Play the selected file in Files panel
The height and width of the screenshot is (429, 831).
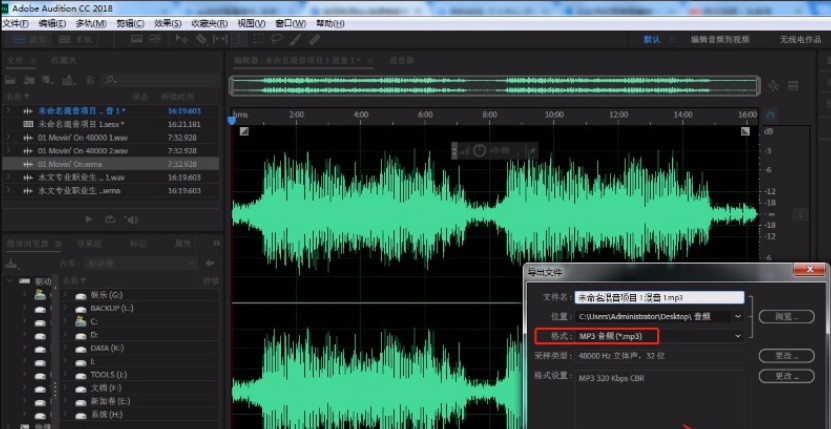click(x=89, y=219)
